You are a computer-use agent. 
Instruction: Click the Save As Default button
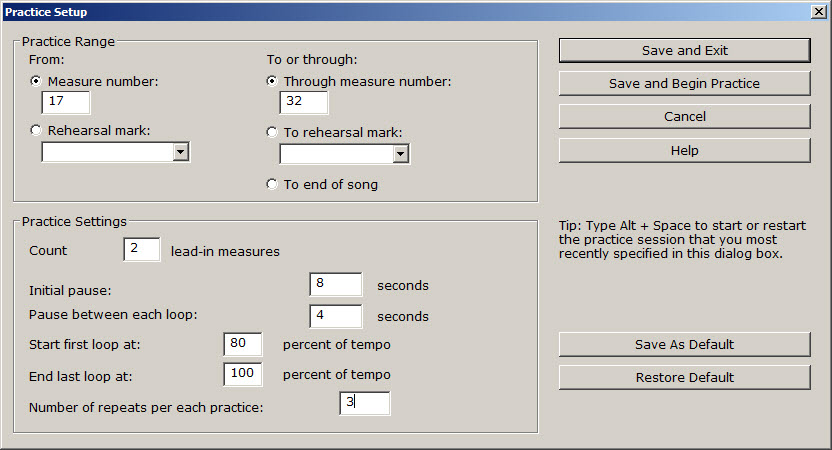tap(684, 344)
